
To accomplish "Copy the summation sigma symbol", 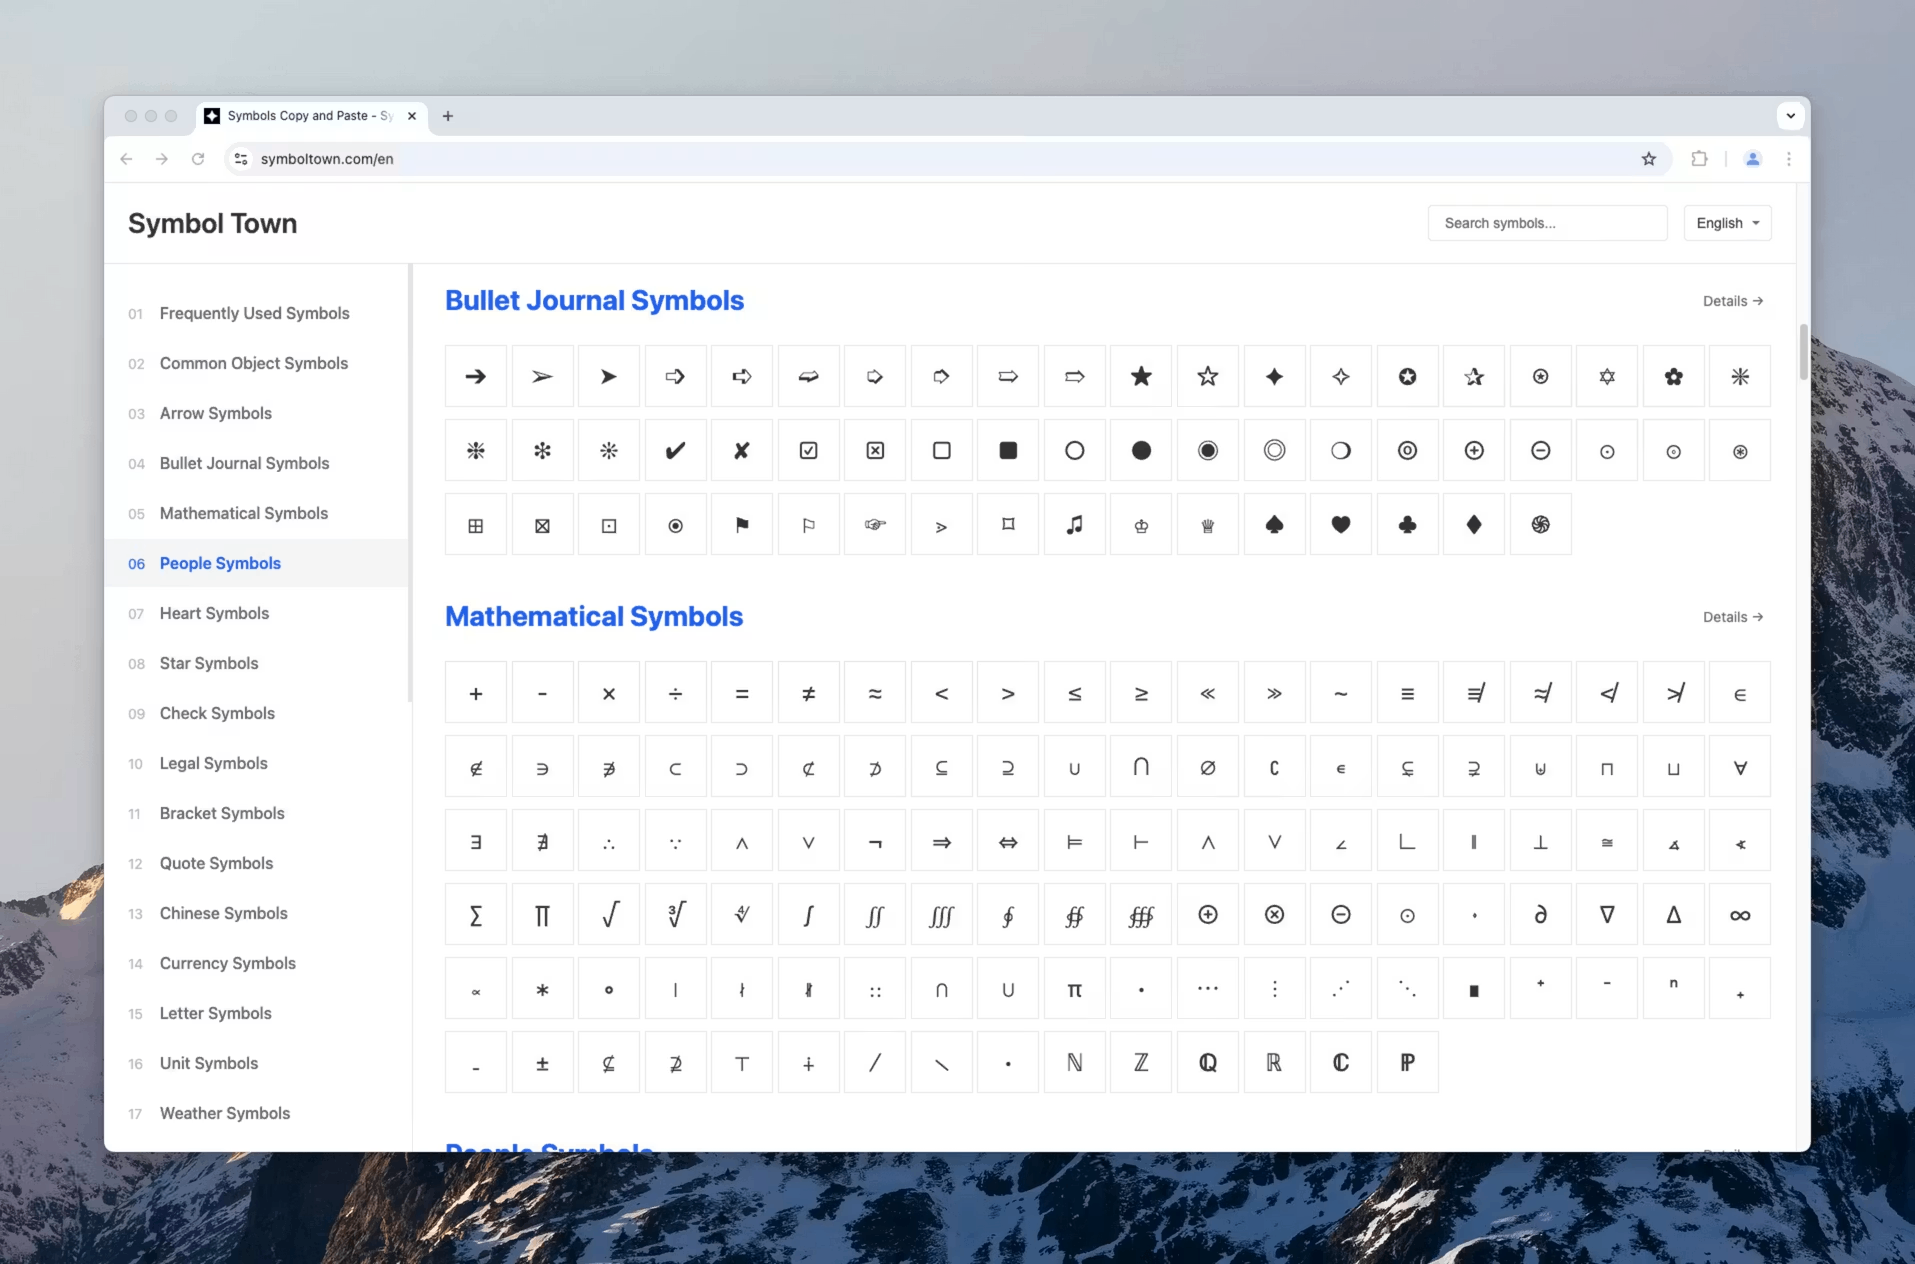I will click(476, 914).
